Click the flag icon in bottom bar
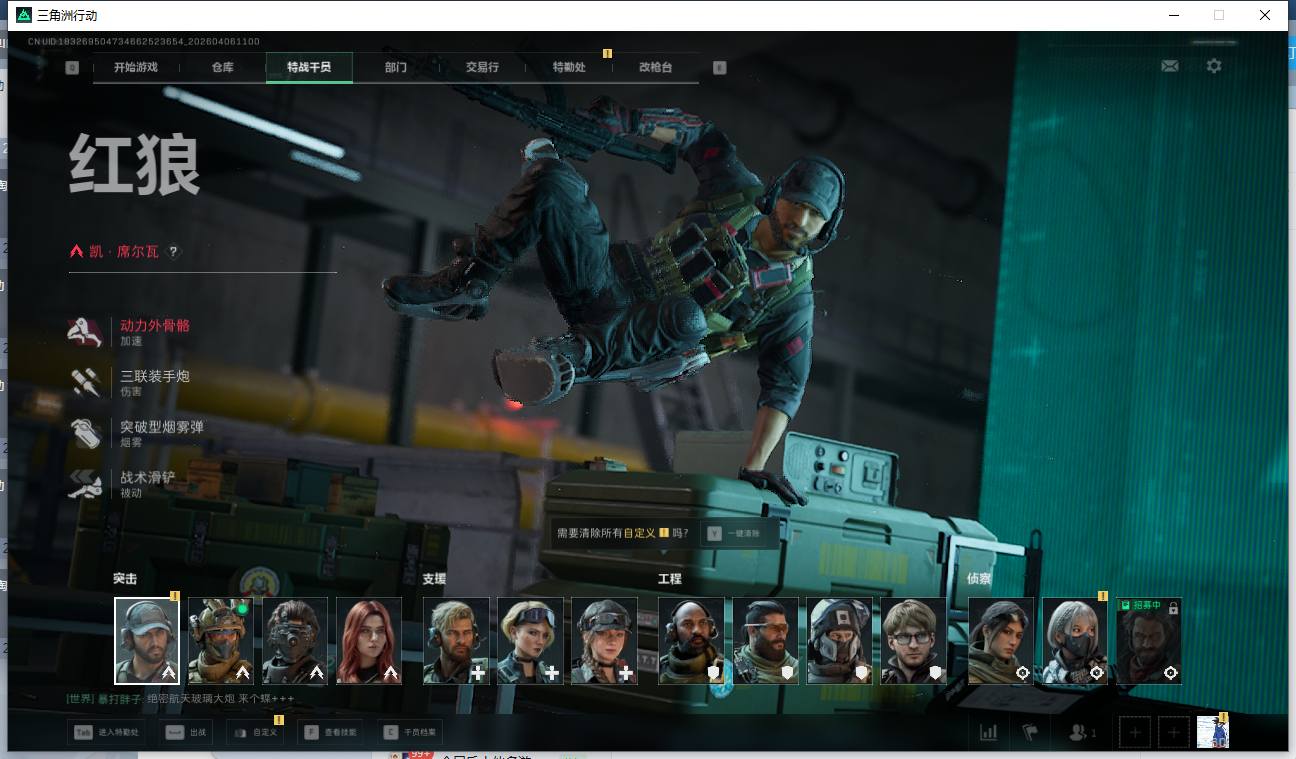1296x759 pixels. [1030, 732]
